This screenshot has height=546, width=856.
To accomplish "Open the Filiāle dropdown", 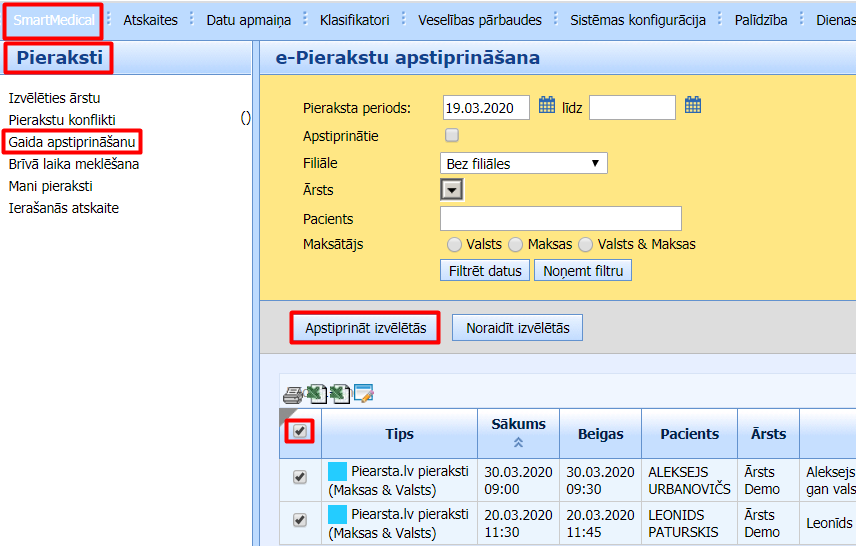I will [x=523, y=163].
